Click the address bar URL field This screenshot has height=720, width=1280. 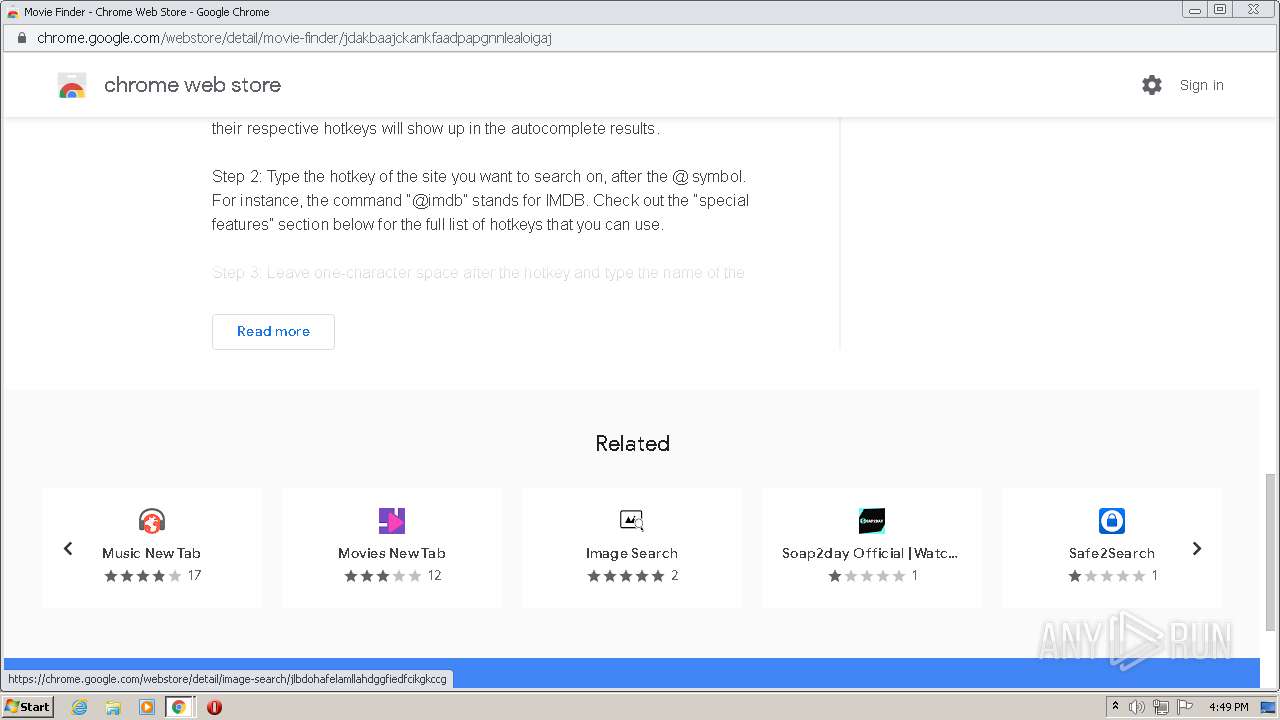640,38
